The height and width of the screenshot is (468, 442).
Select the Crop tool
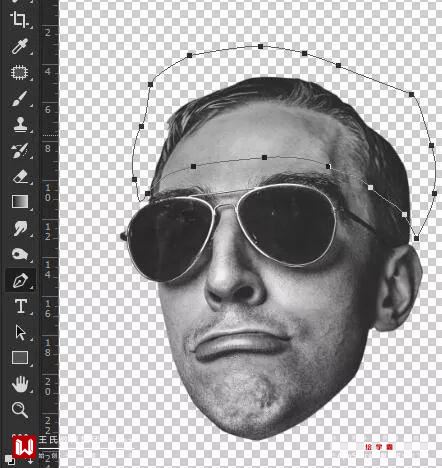coord(19,19)
